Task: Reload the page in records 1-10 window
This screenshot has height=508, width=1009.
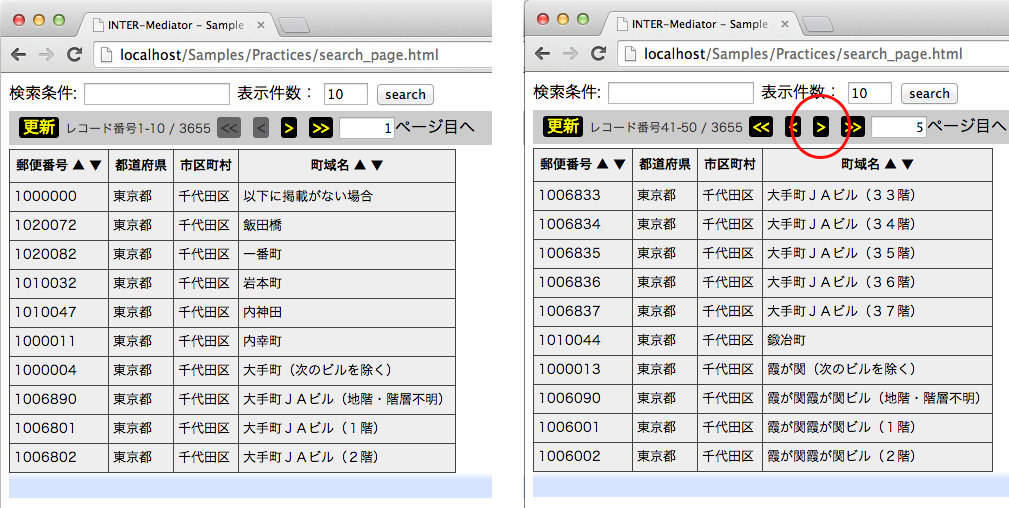Action: click(x=75, y=54)
